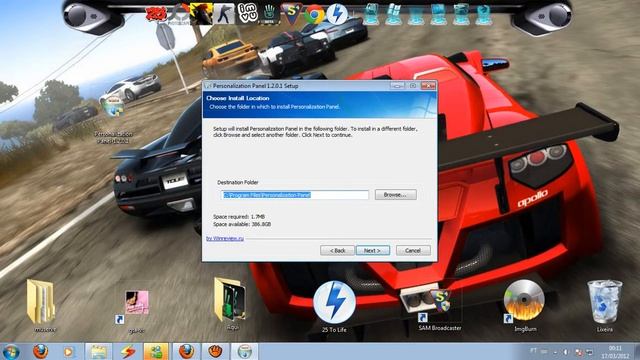The width and height of the screenshot is (640, 360).
Task: Open the pink picture desktop shortcut
Action: 136,311
